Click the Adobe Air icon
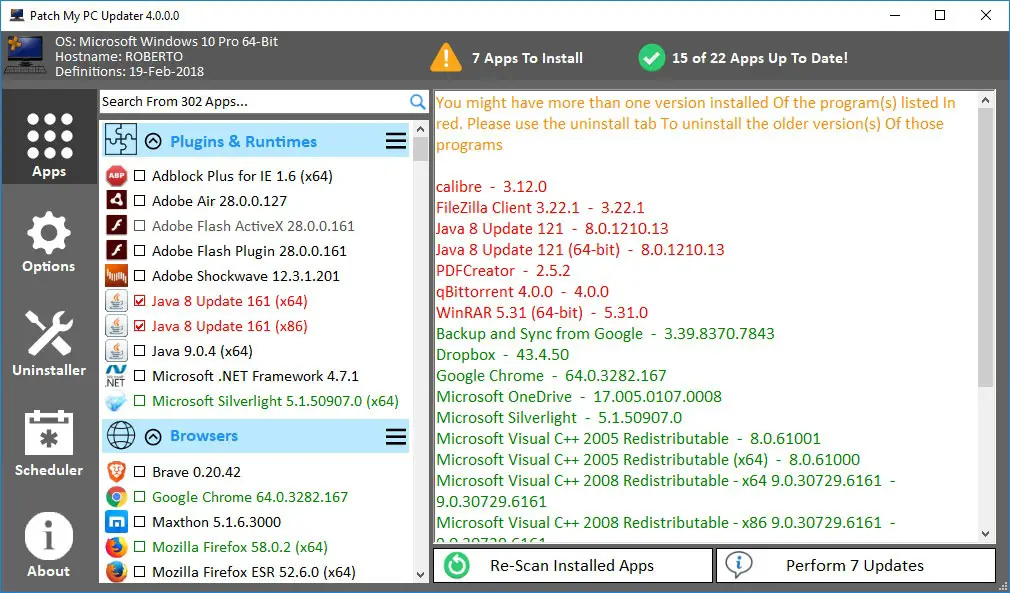Viewport: 1010px width, 593px height. pos(117,200)
